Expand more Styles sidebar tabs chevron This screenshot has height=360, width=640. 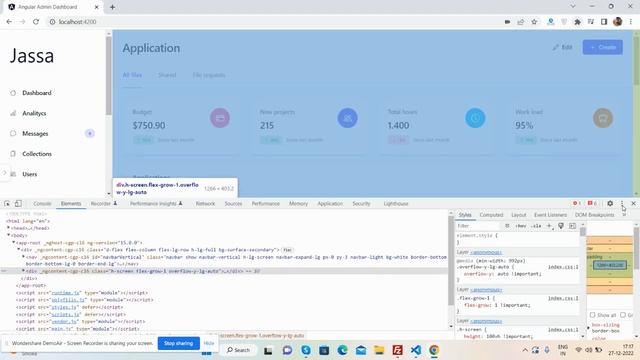coord(624,215)
